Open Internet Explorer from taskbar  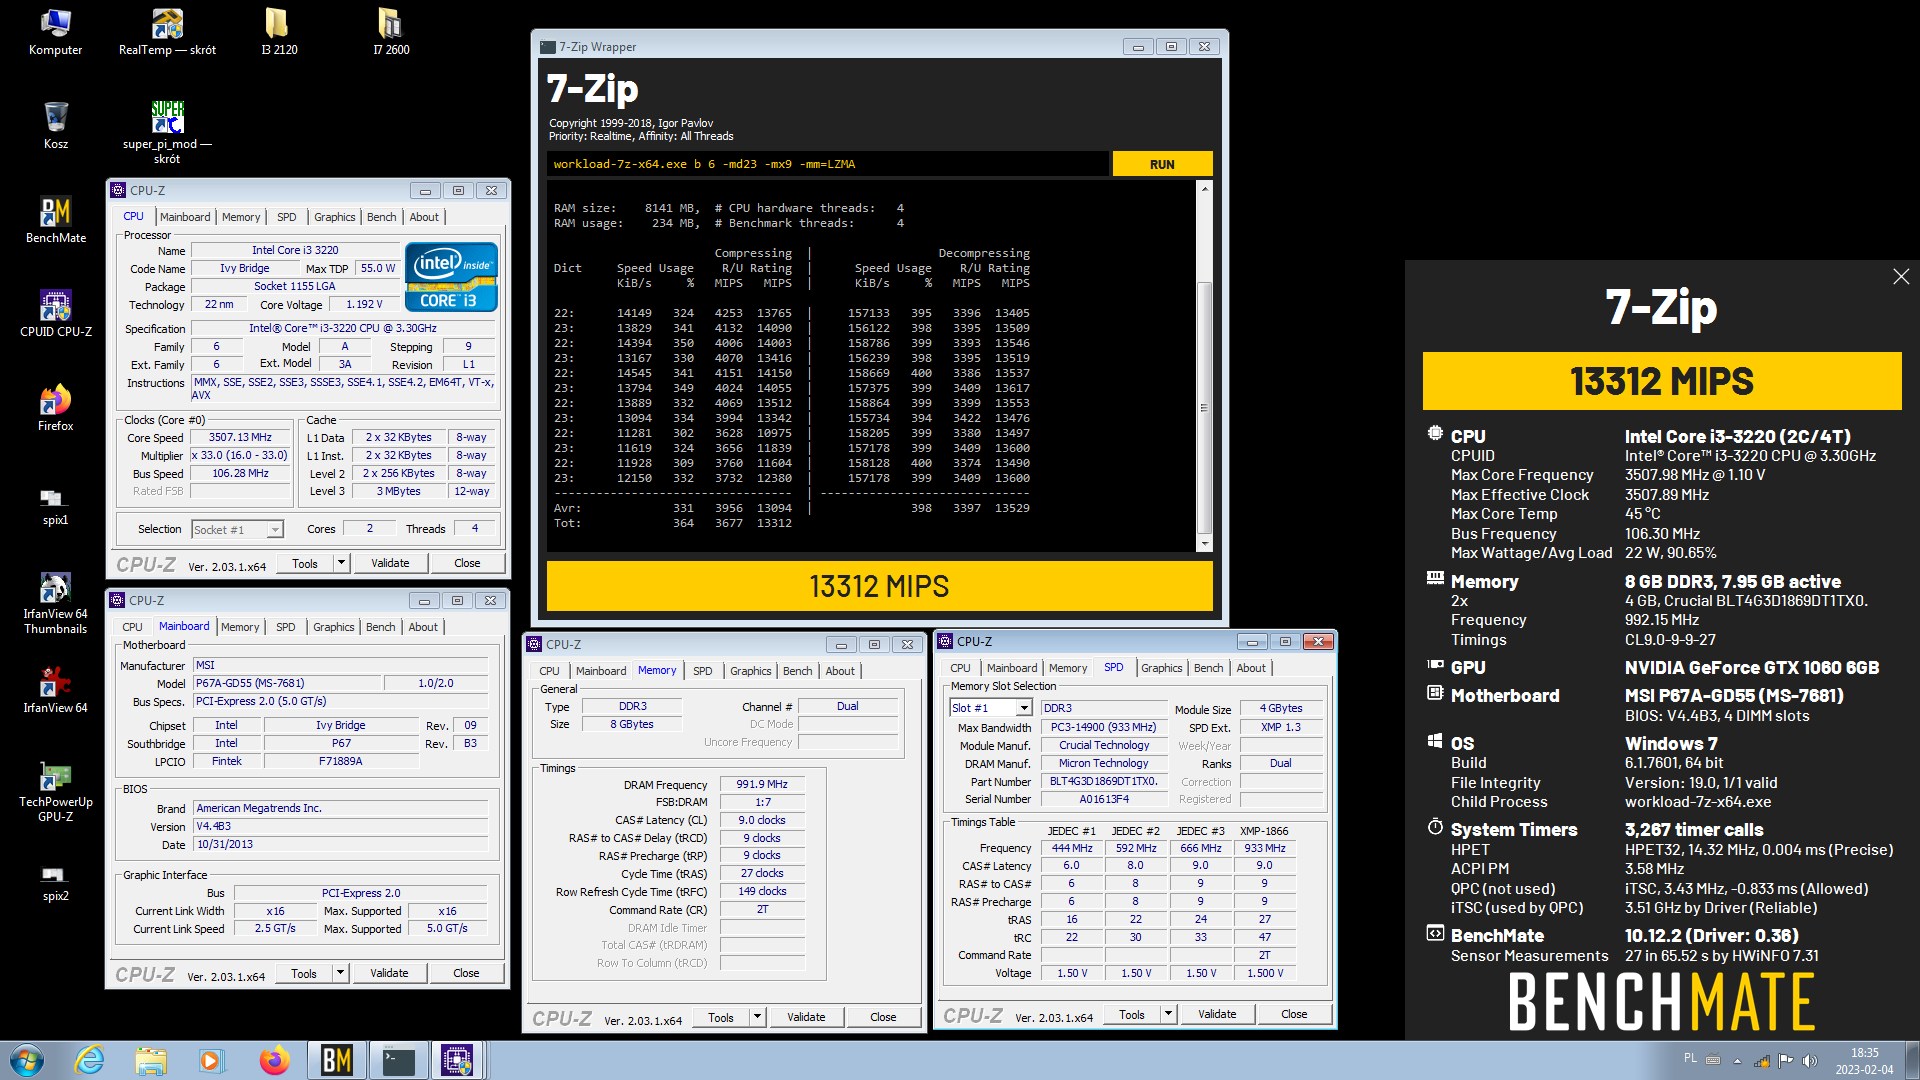click(x=89, y=1060)
